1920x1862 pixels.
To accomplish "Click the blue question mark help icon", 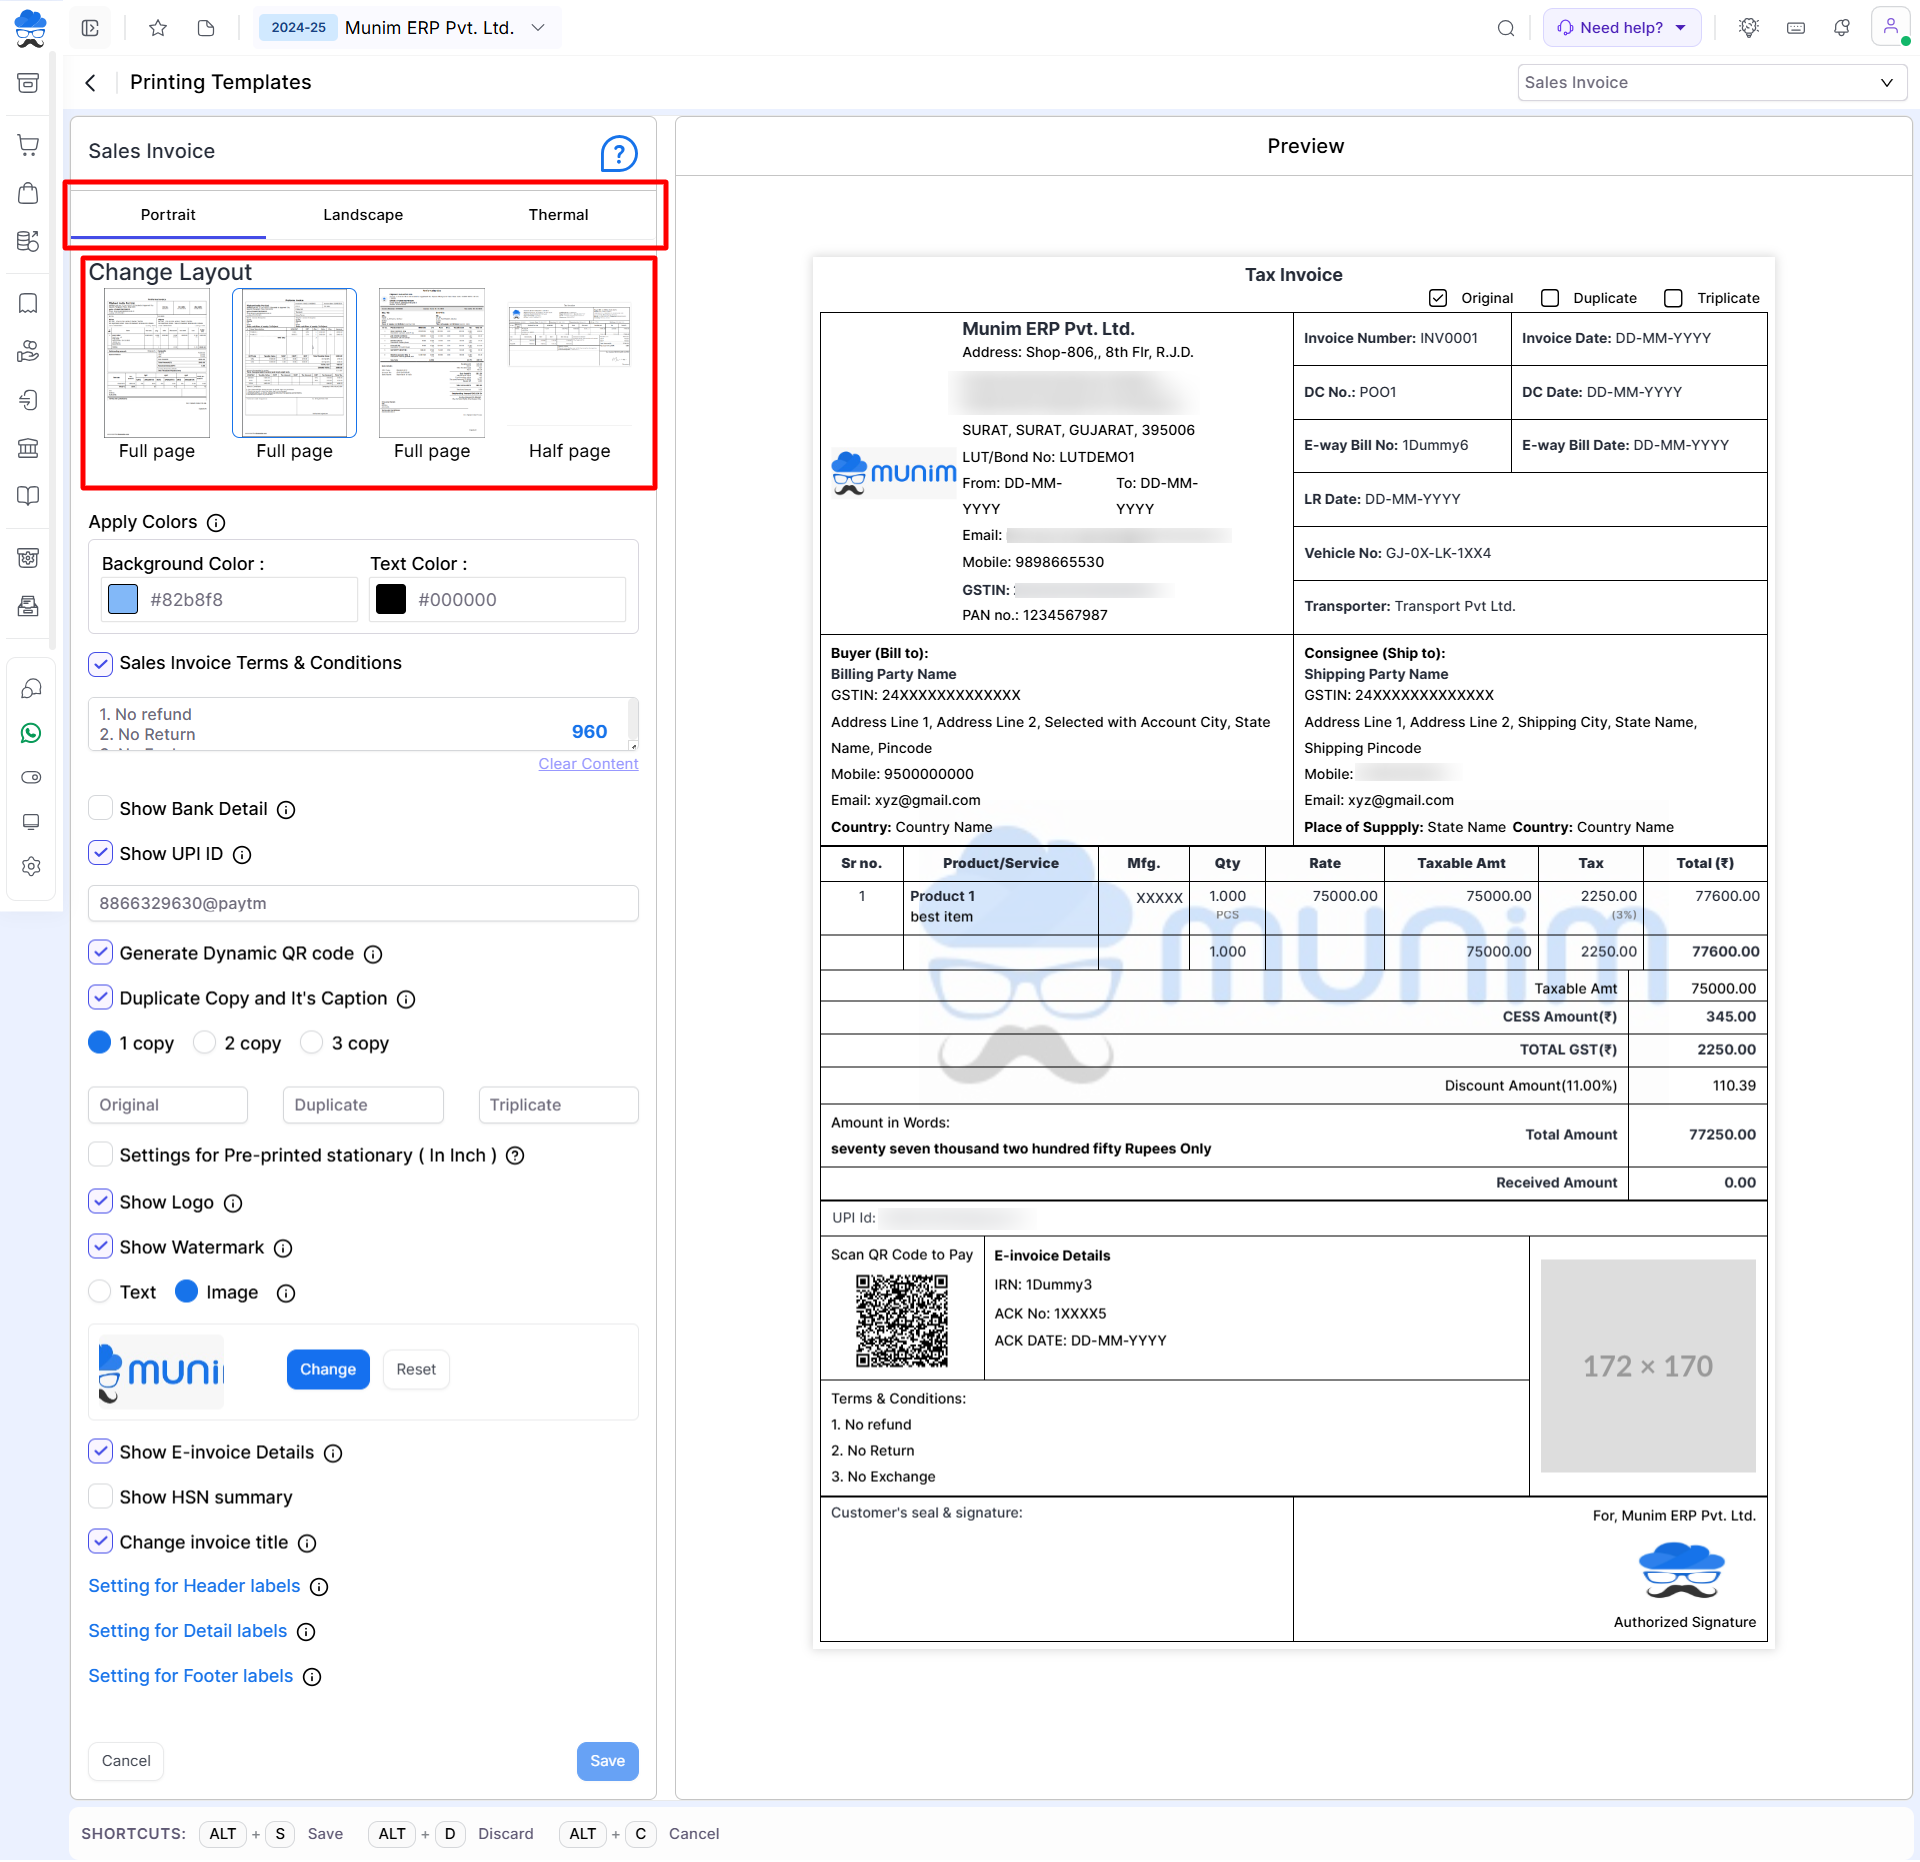I will coord(619,154).
